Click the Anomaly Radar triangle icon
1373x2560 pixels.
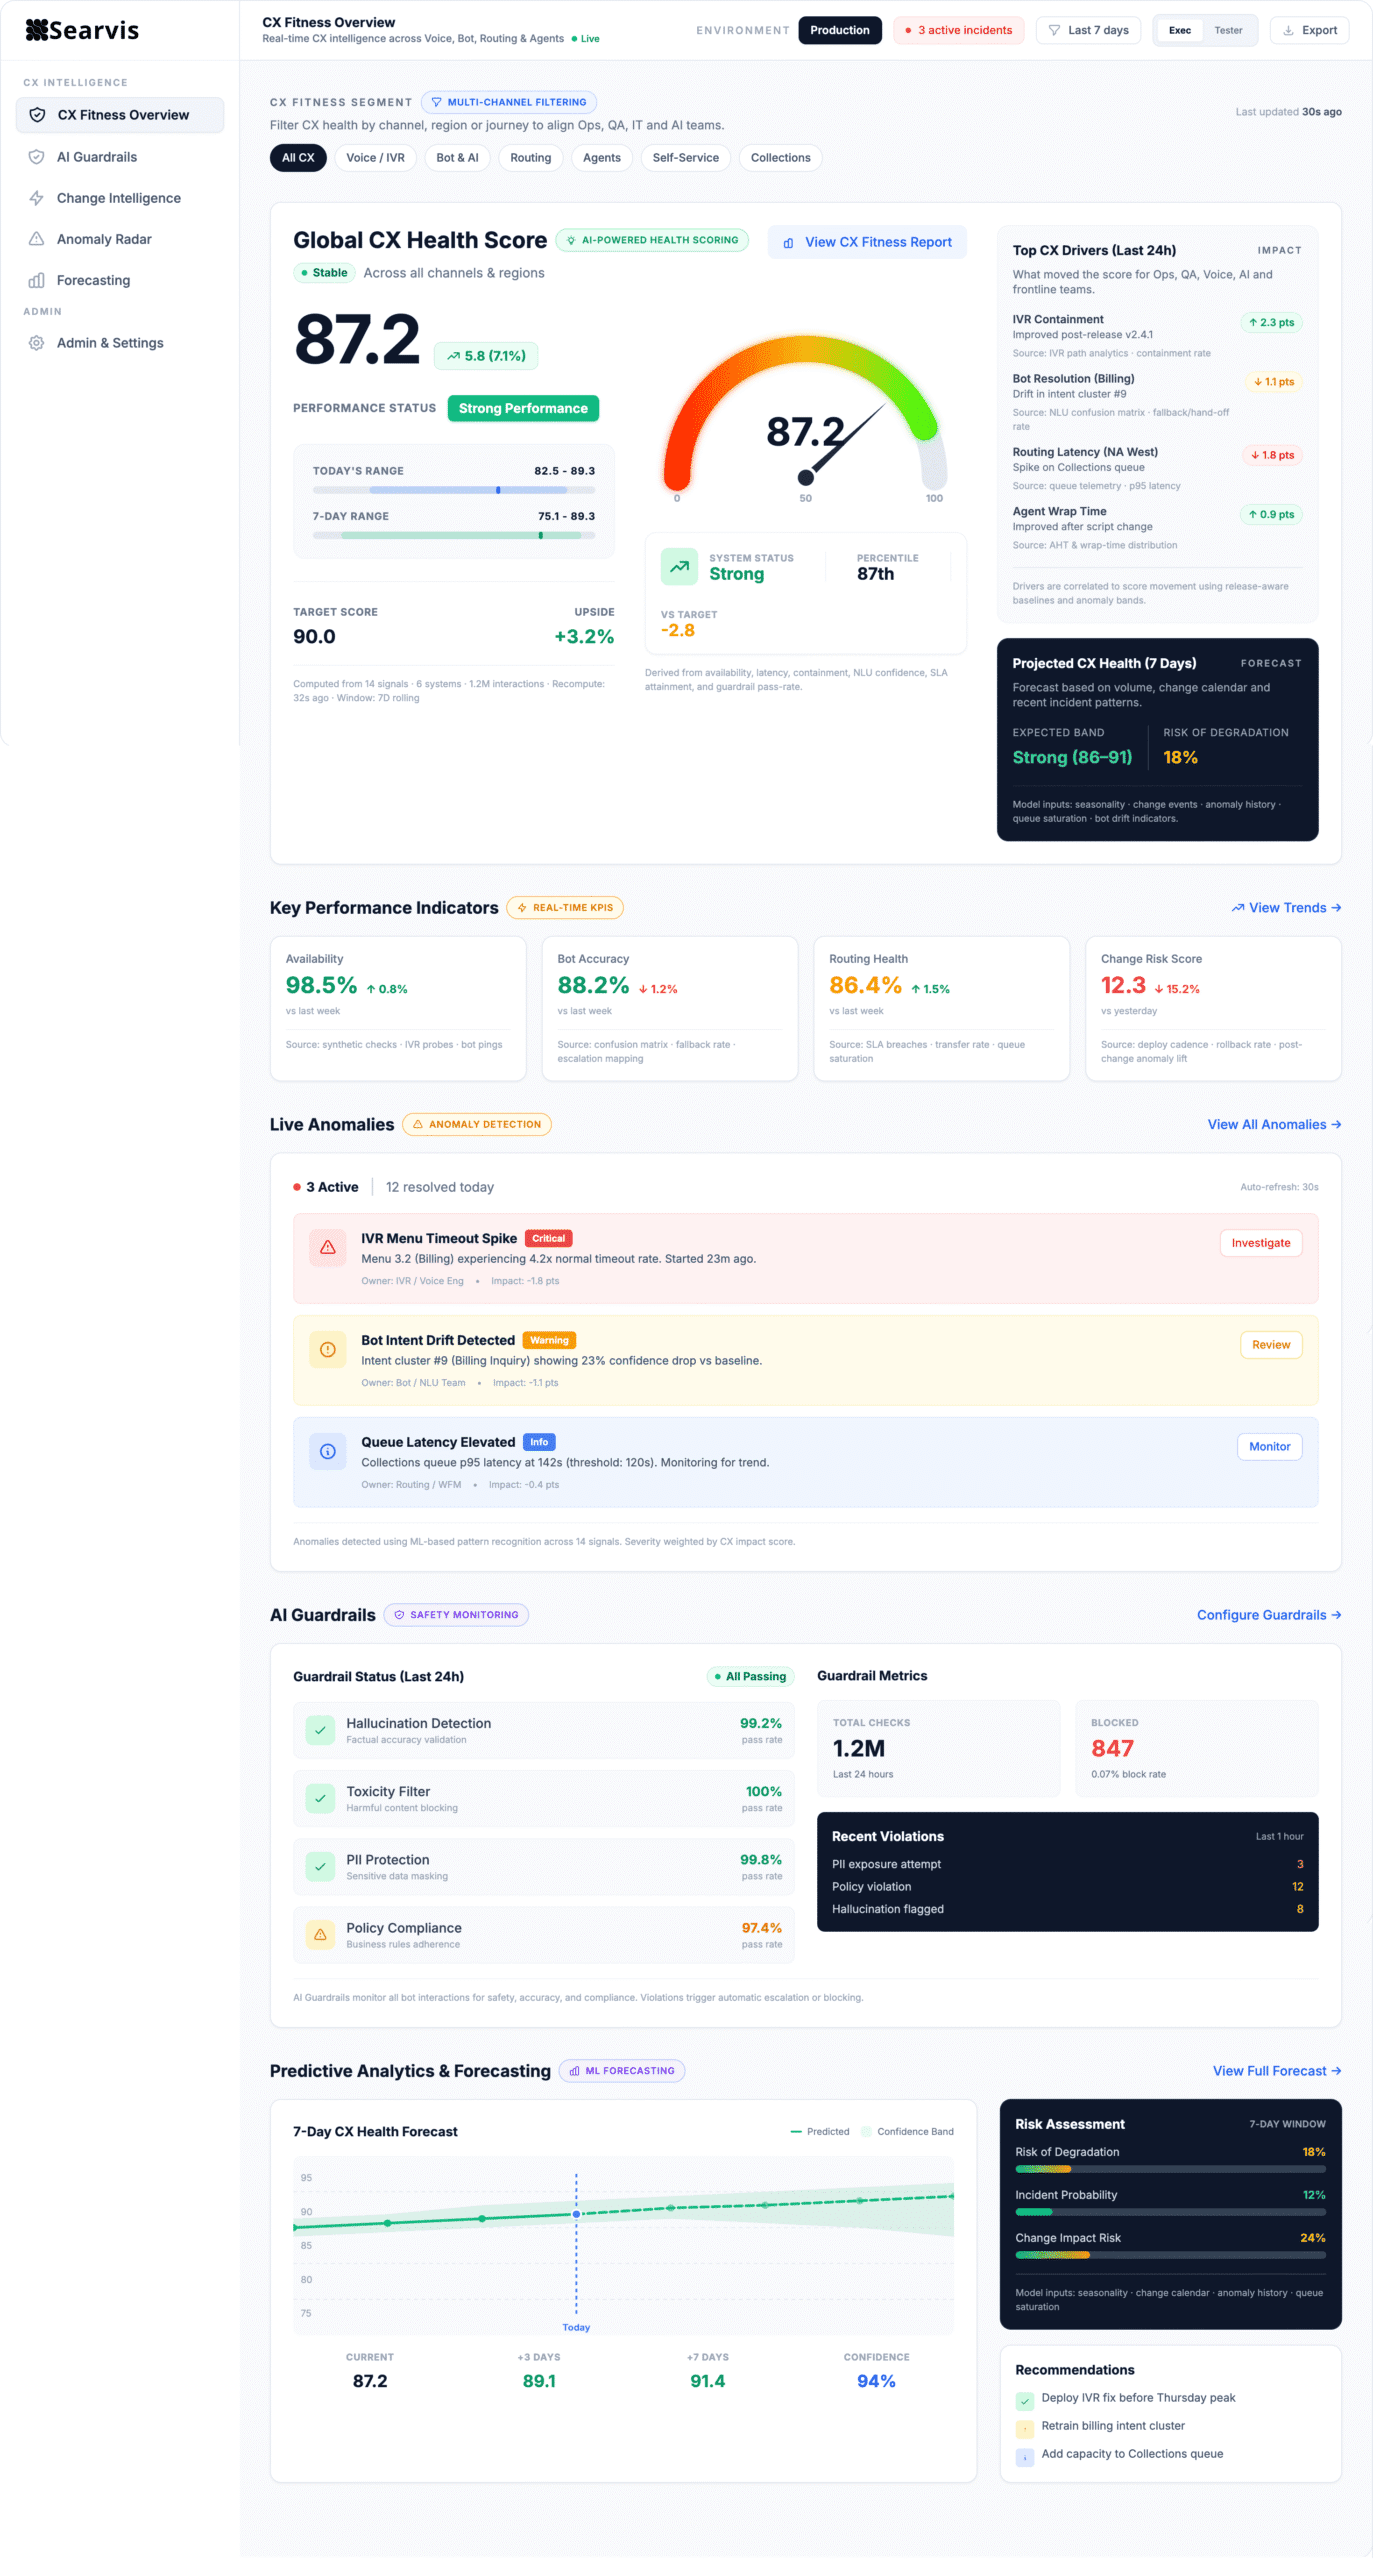coord(36,239)
